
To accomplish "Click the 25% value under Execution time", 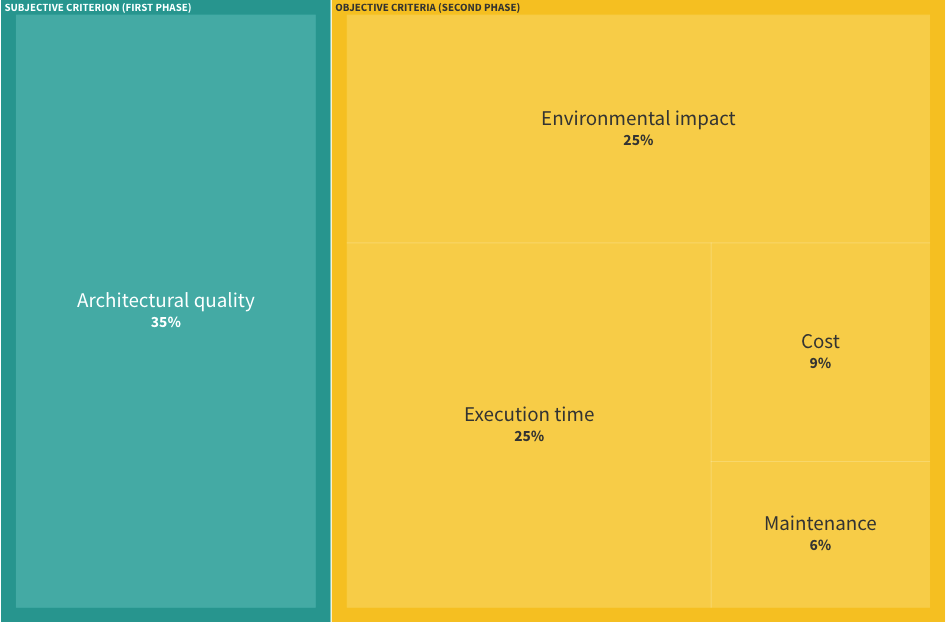I will click(x=529, y=437).
